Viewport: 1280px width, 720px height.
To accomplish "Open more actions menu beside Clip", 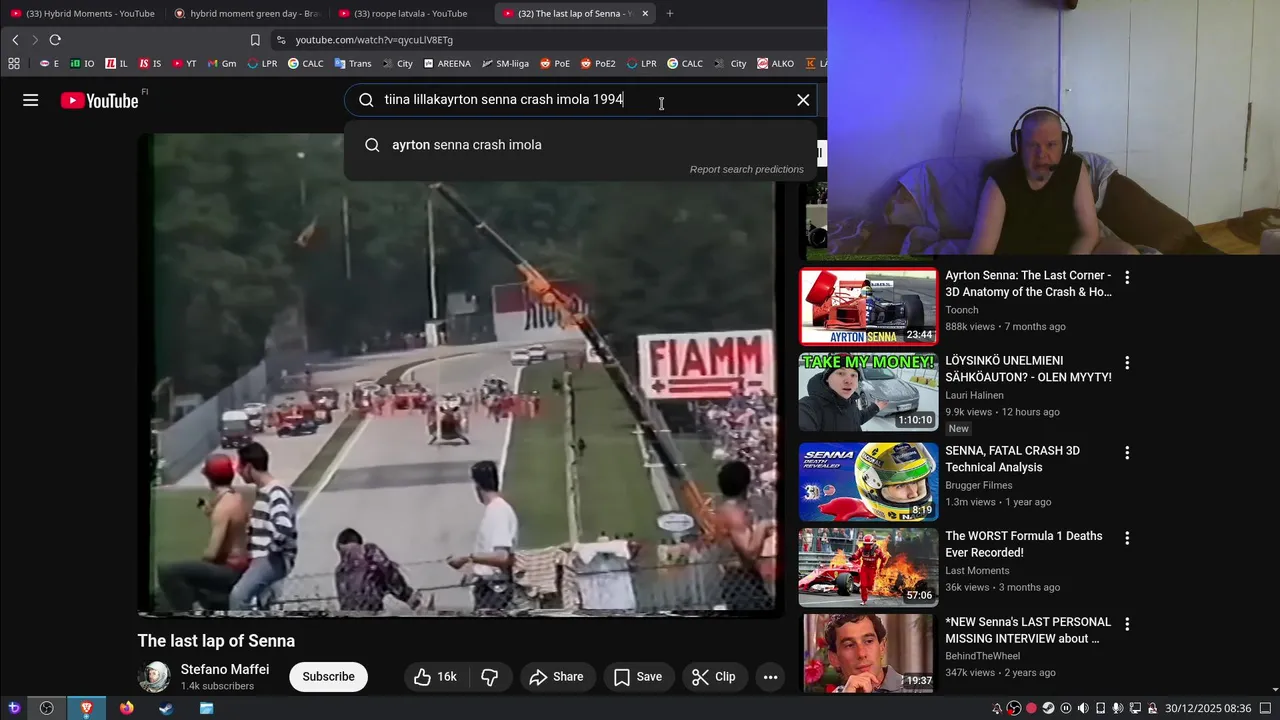I will [770, 677].
